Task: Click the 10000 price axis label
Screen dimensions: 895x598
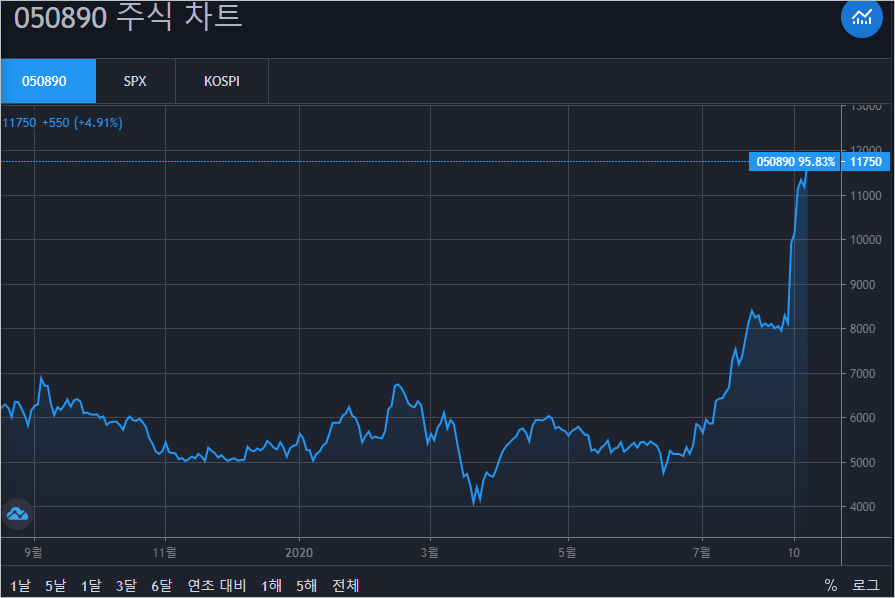Action: [x=866, y=240]
